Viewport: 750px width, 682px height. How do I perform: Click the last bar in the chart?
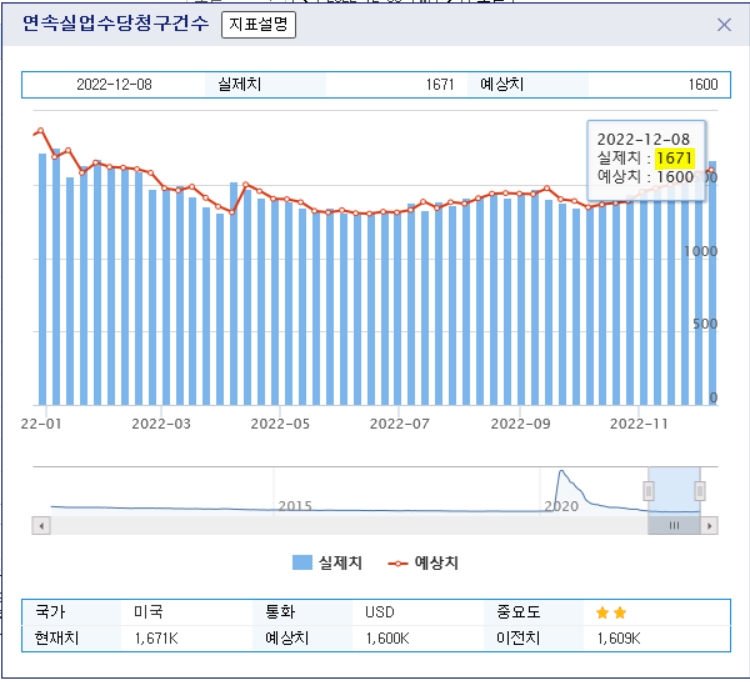click(x=712, y=283)
